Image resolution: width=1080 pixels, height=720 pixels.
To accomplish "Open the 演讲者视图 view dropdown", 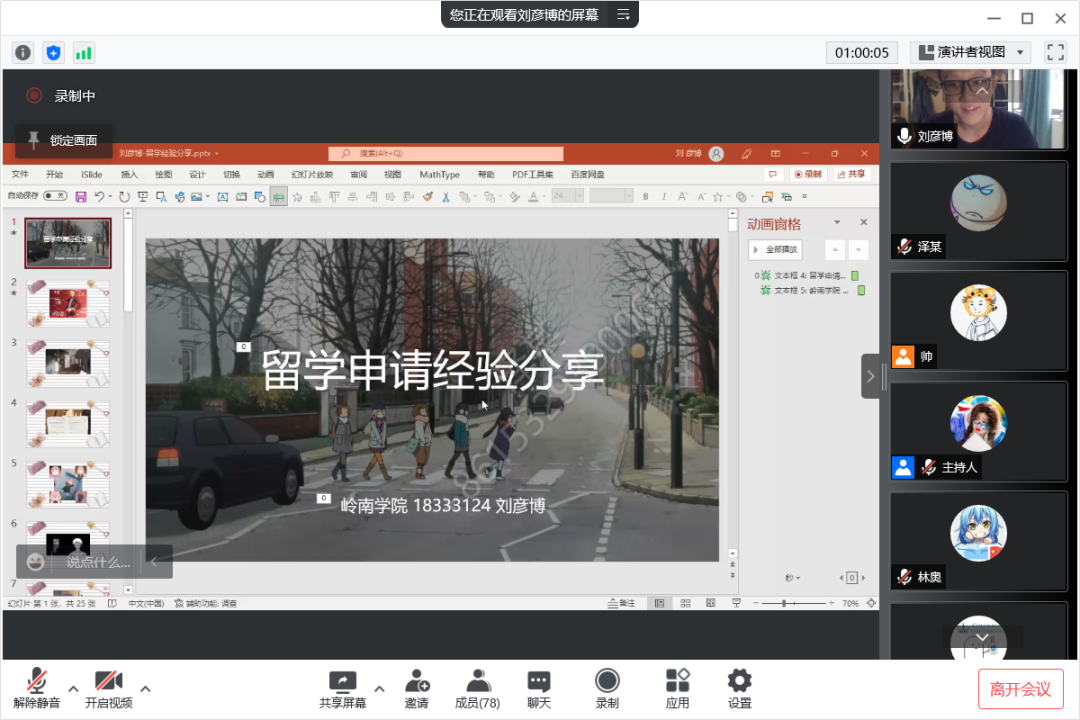I will pyautogui.click(x=970, y=52).
